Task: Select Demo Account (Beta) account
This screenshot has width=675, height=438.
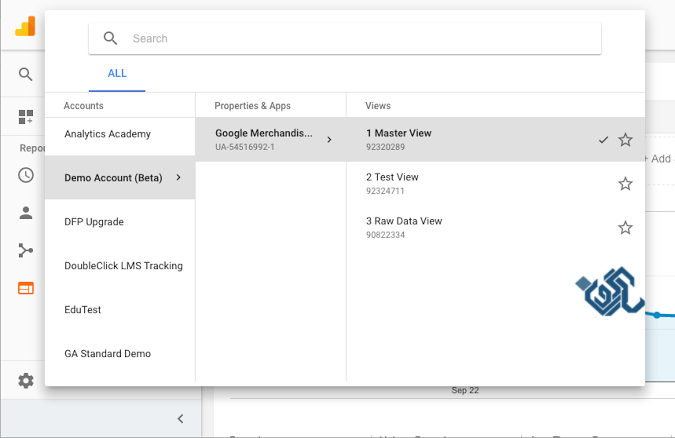Action: tap(120, 177)
